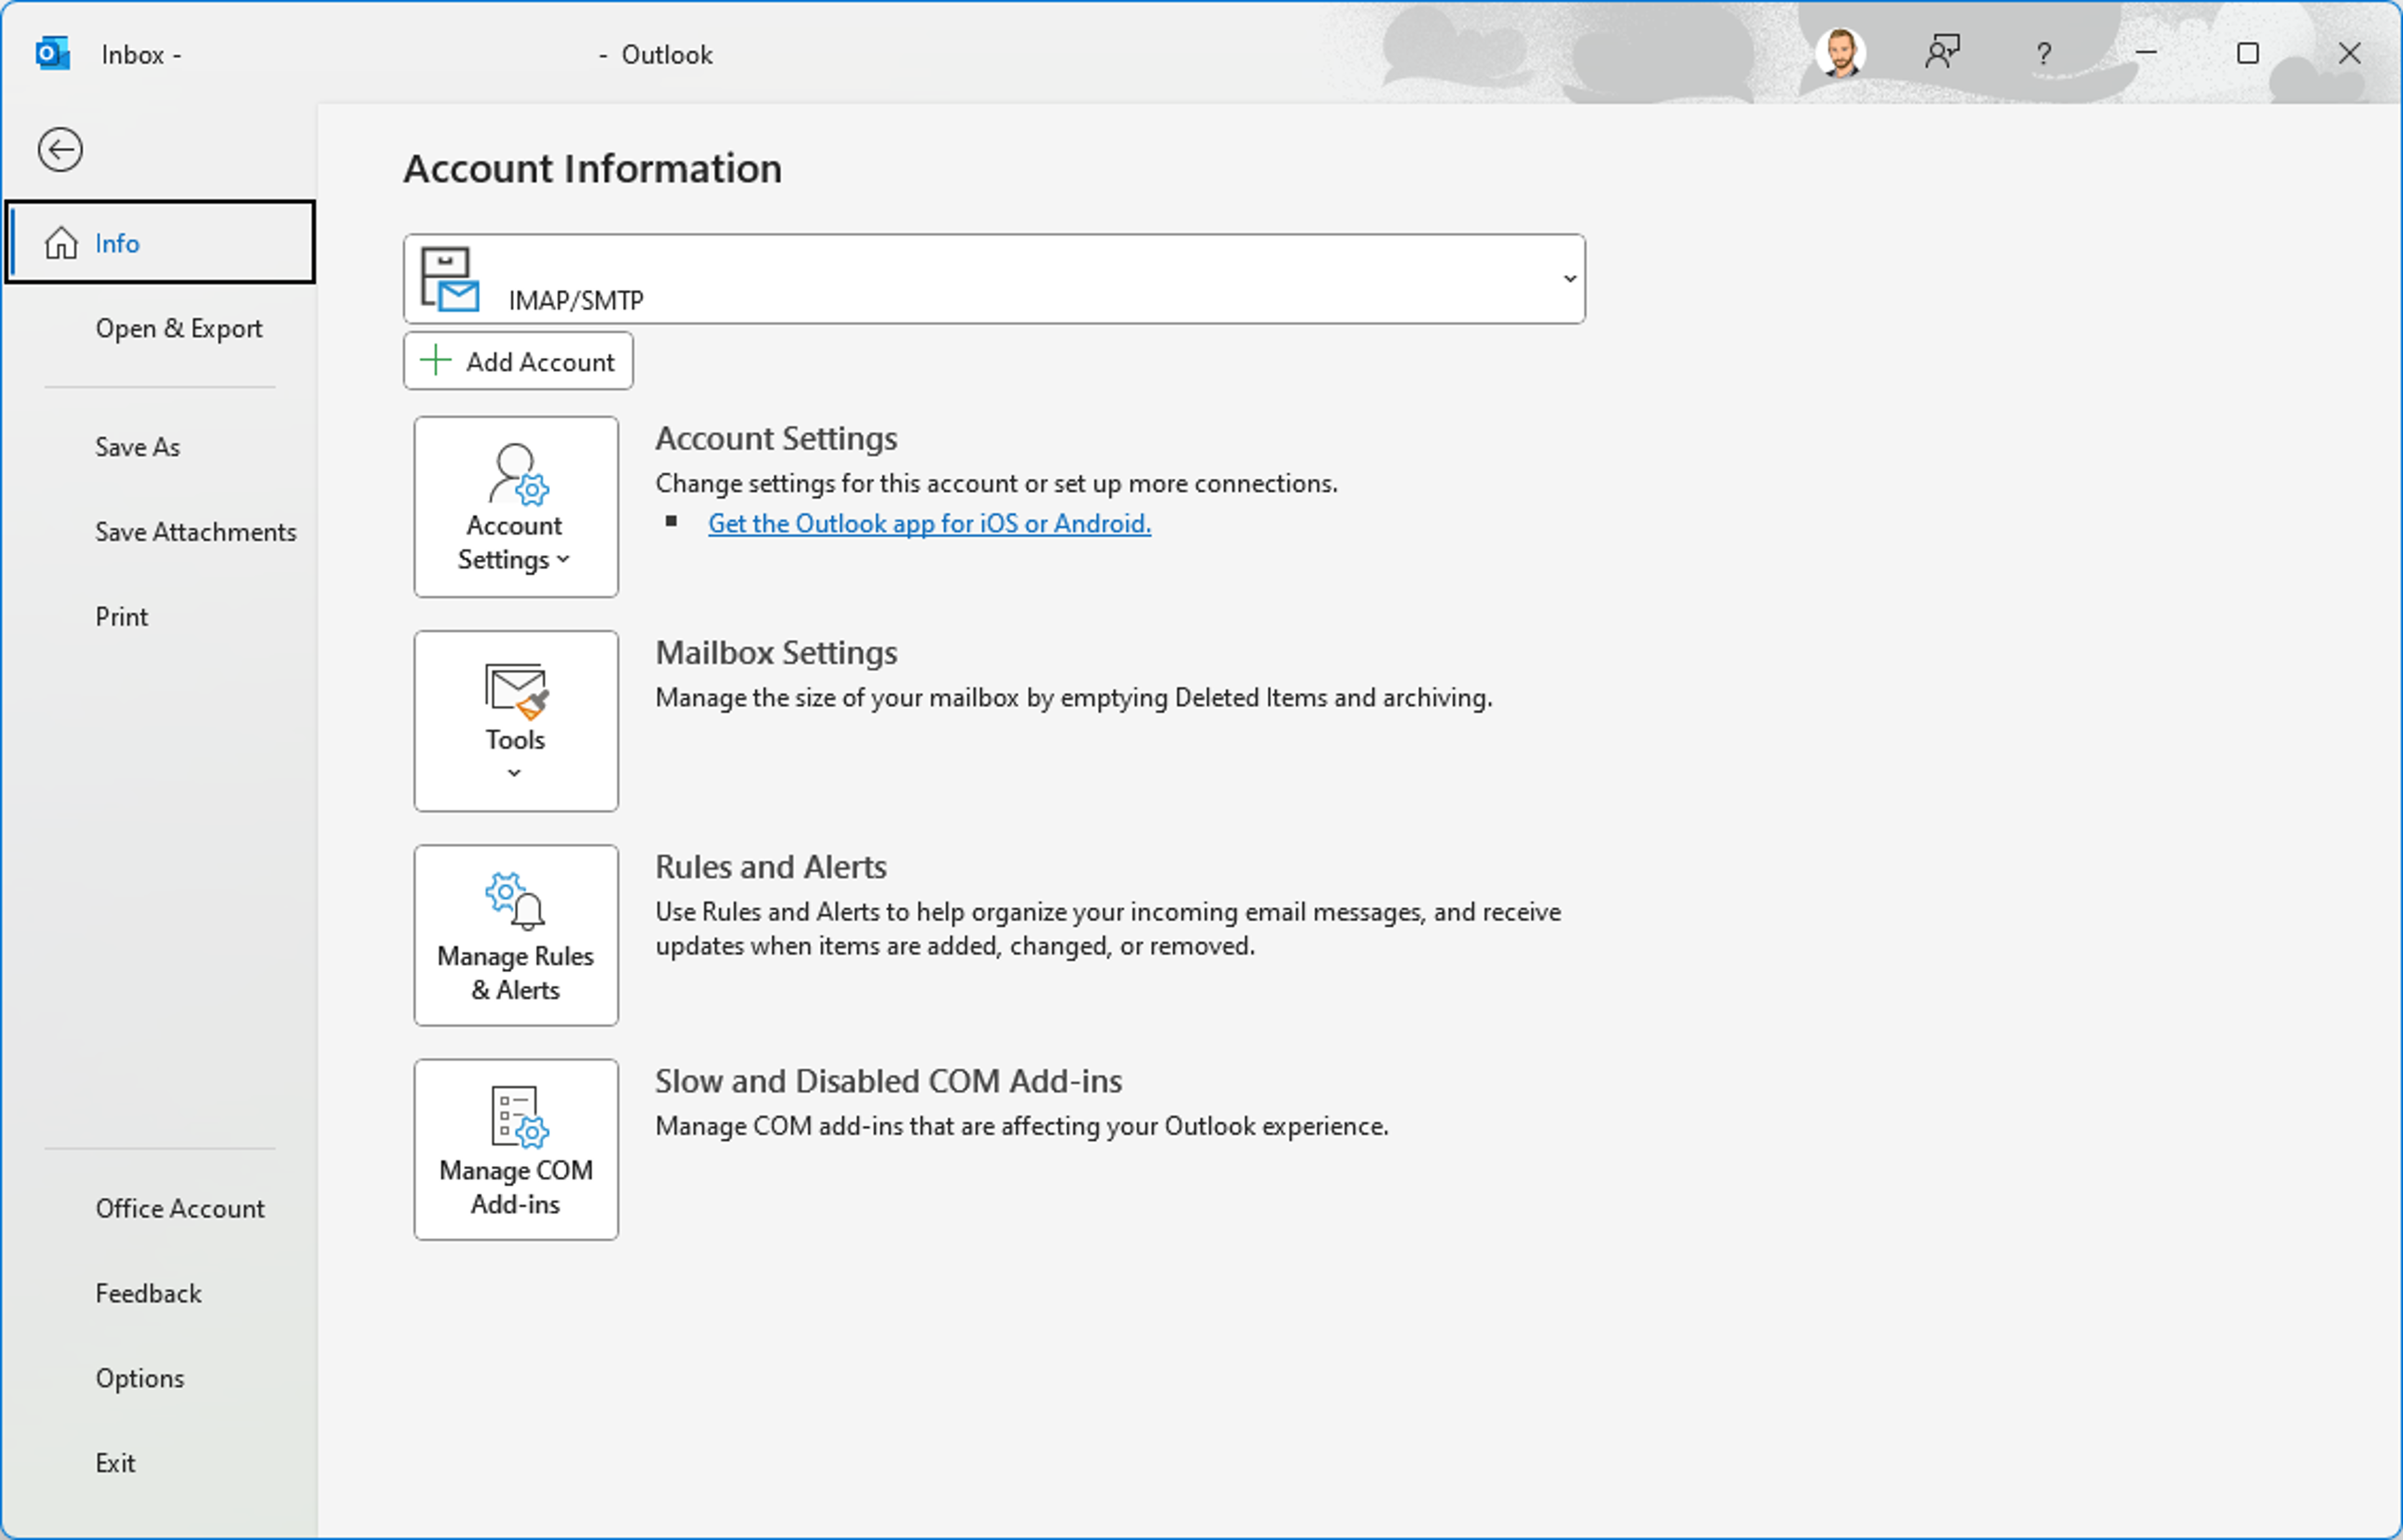Select the Info tab
2403x1540 pixels.
pos(160,242)
